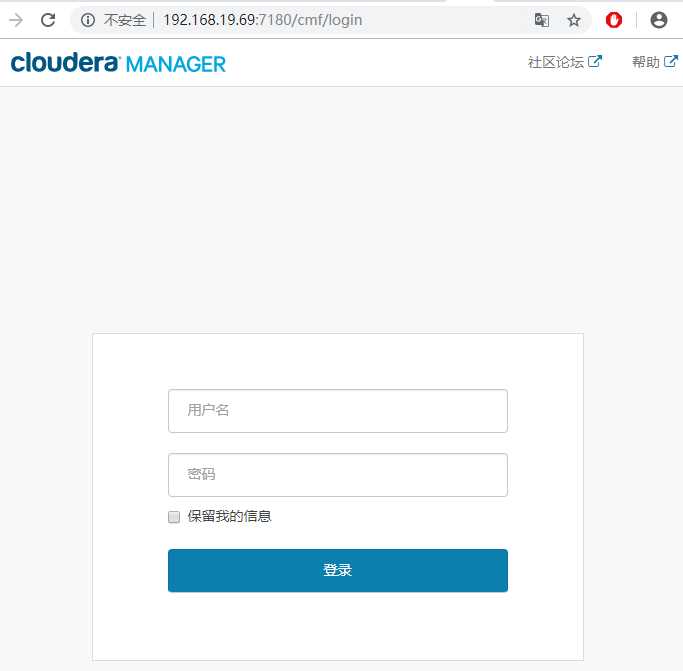
Task: Tick the 保留我的信息 checkbox
Action: point(174,517)
